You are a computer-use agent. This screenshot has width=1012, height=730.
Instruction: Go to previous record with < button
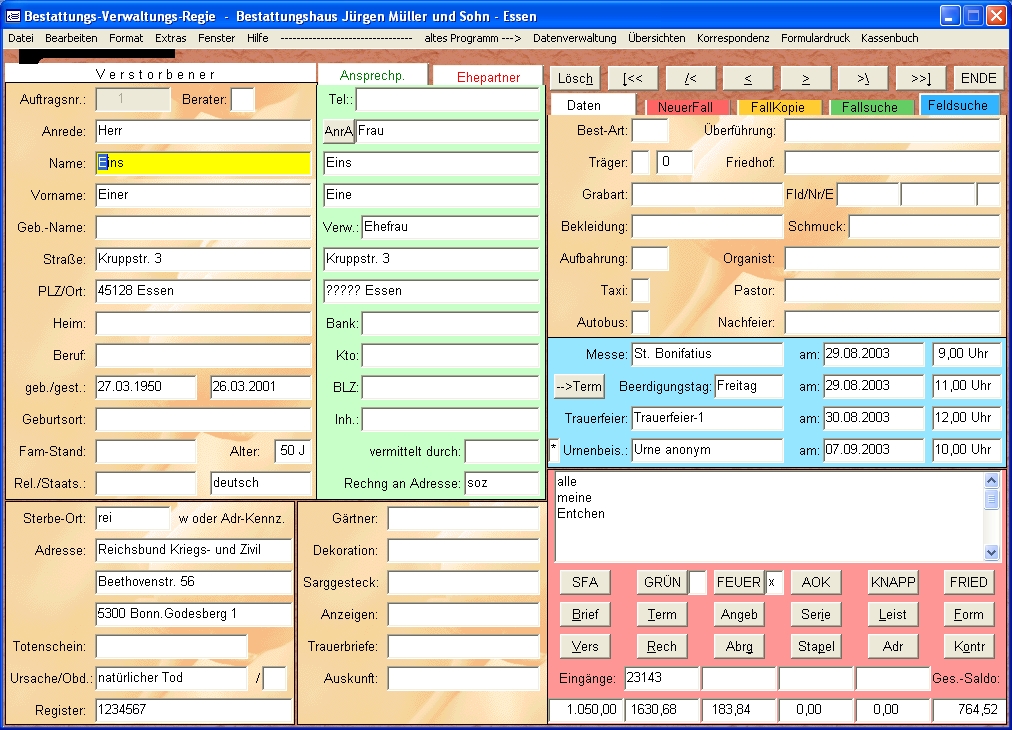pyautogui.click(x=748, y=79)
